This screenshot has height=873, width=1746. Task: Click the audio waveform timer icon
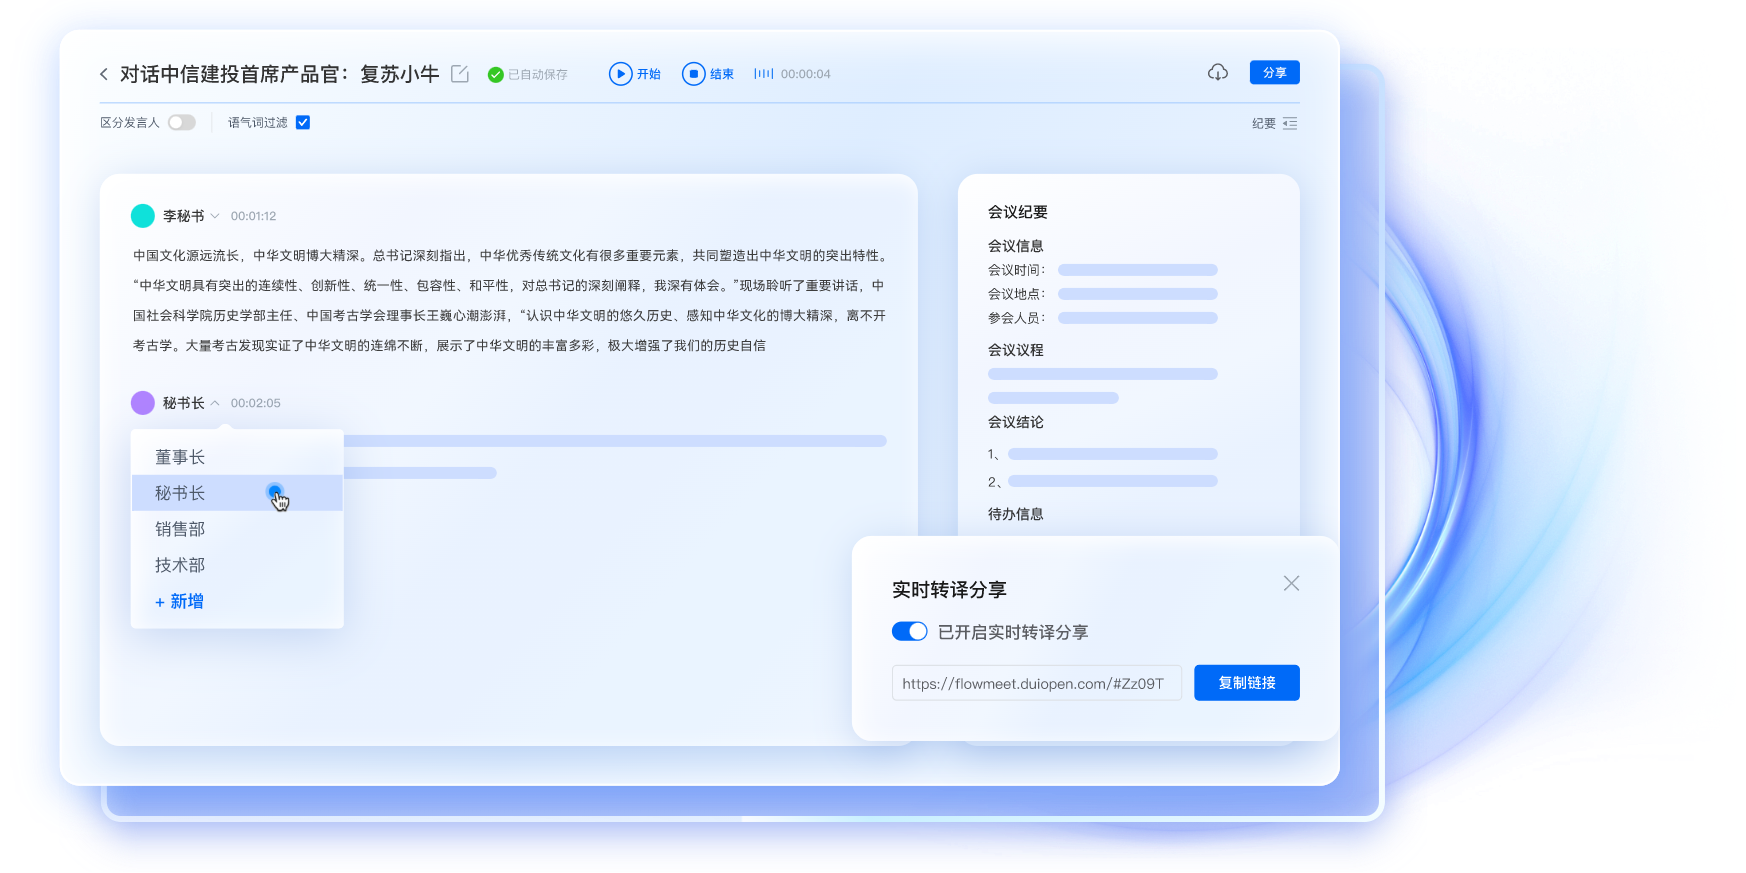click(764, 74)
